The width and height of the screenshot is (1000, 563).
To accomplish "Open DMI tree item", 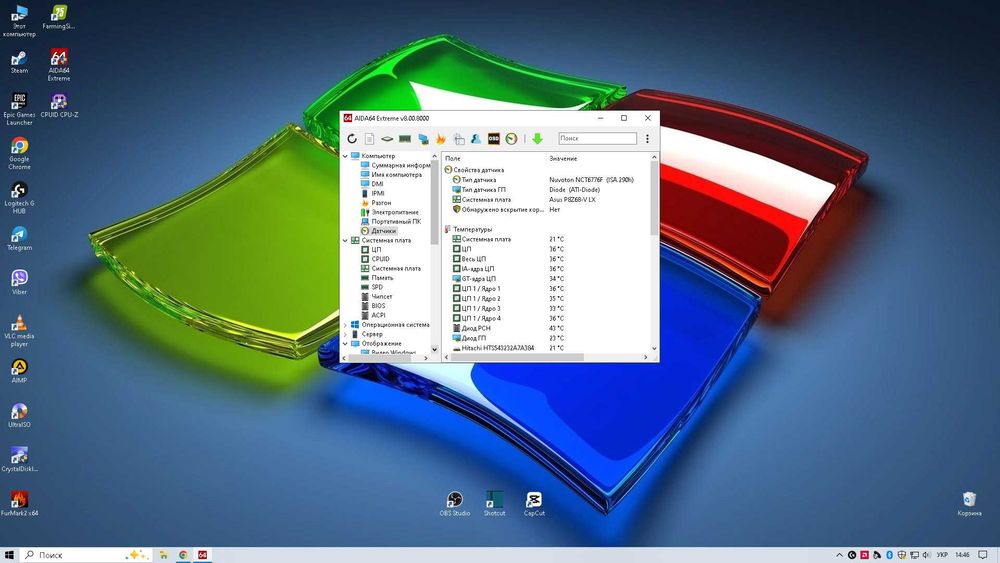I will click(372, 184).
